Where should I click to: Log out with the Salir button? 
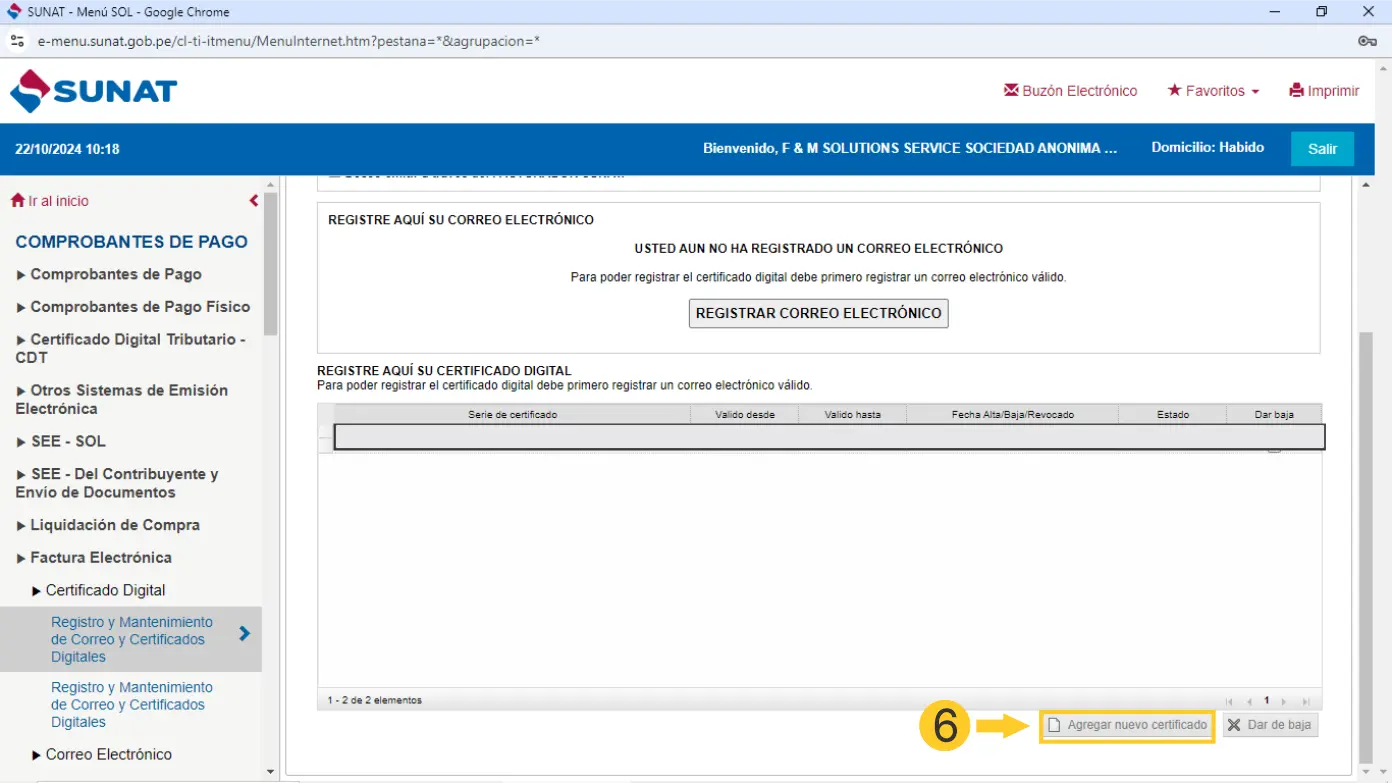tap(1321, 149)
